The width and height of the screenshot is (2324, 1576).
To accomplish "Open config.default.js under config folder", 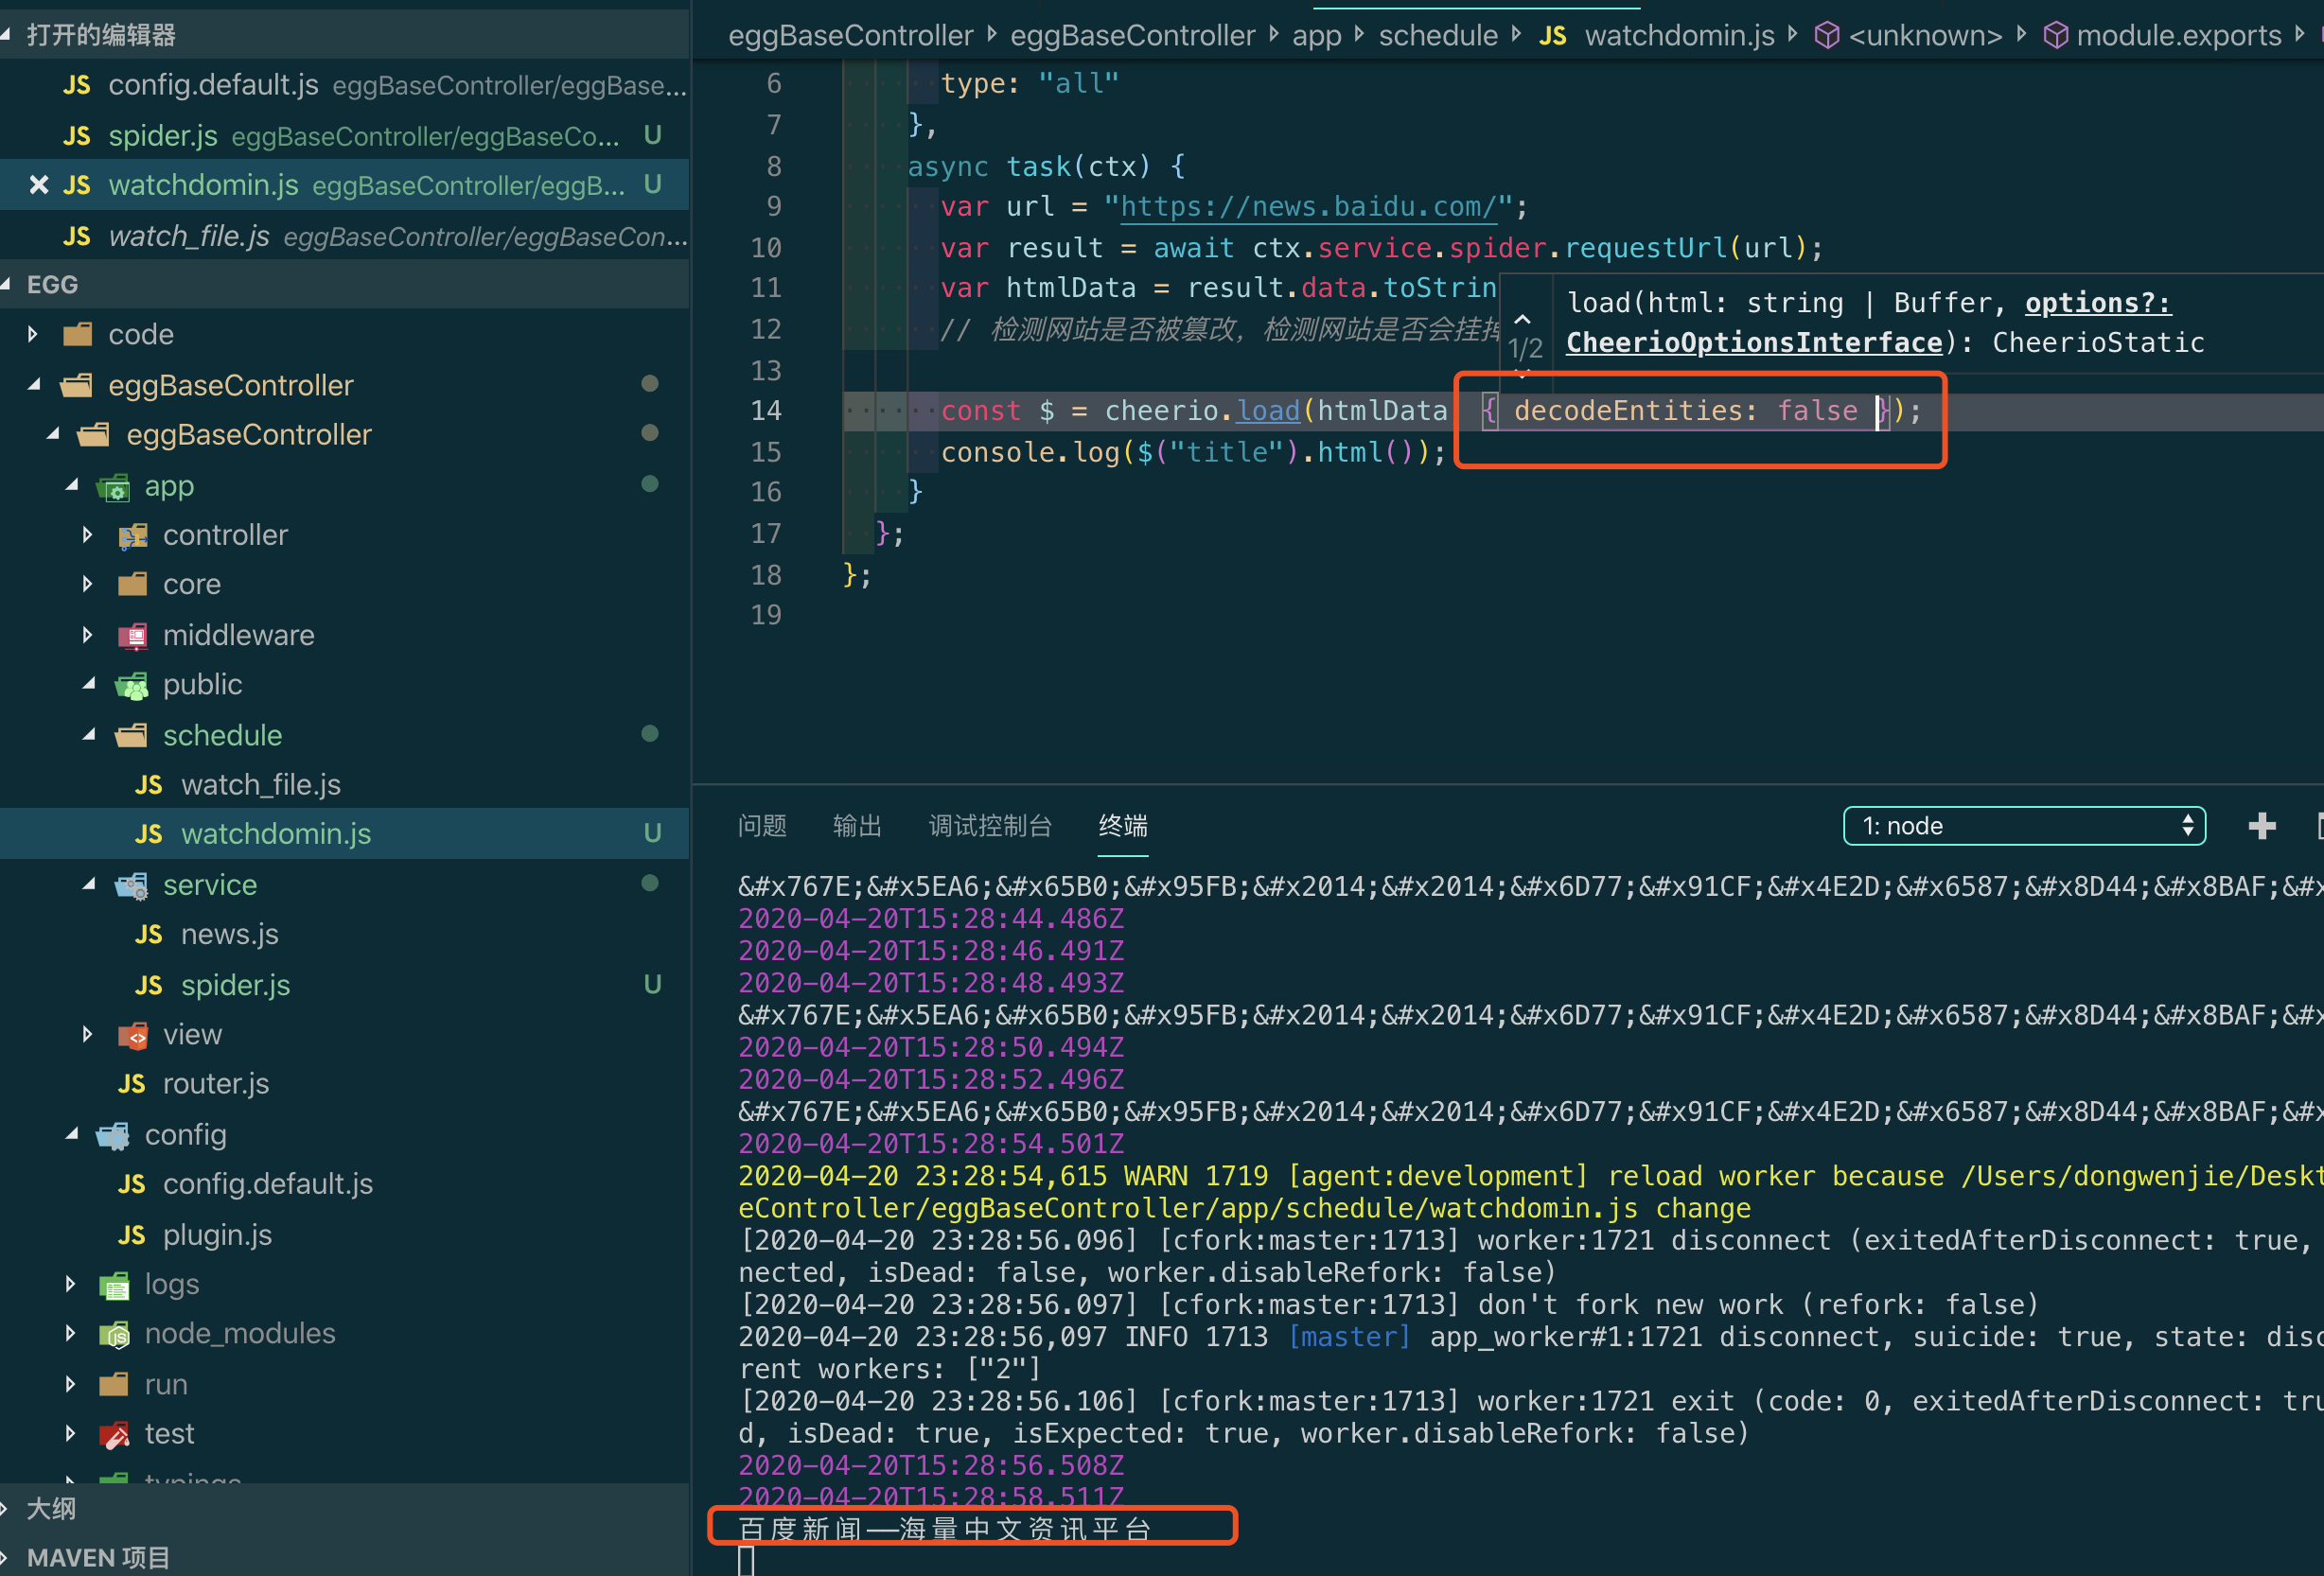I will [345, 1184].
